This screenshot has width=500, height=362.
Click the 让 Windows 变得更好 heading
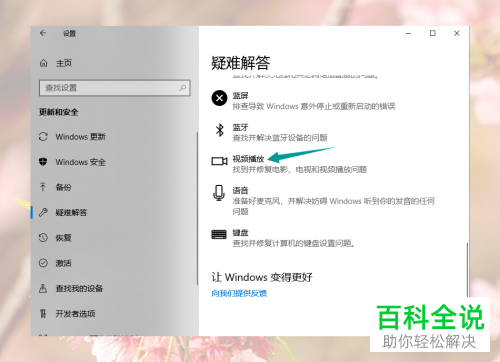point(262,277)
